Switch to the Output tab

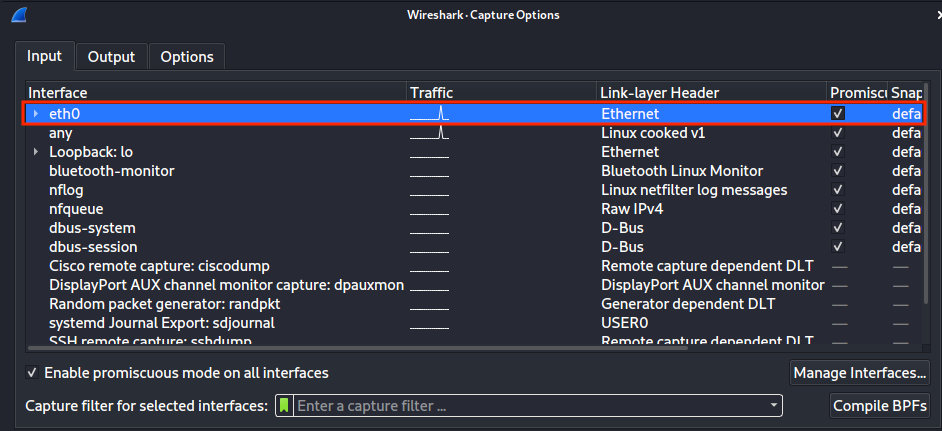click(x=111, y=57)
